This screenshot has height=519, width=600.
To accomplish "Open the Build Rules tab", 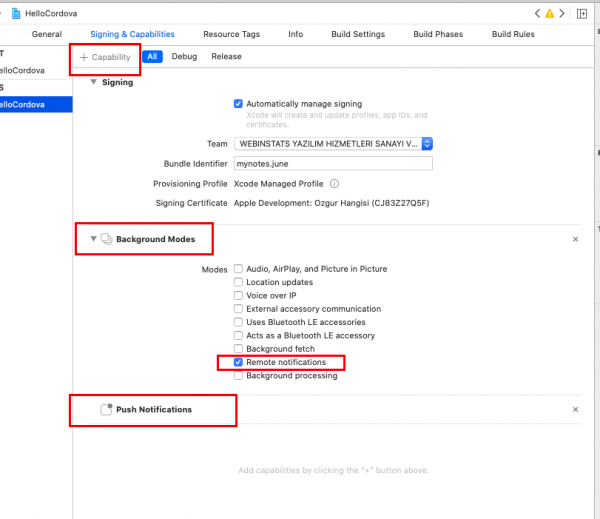I will click(513, 34).
